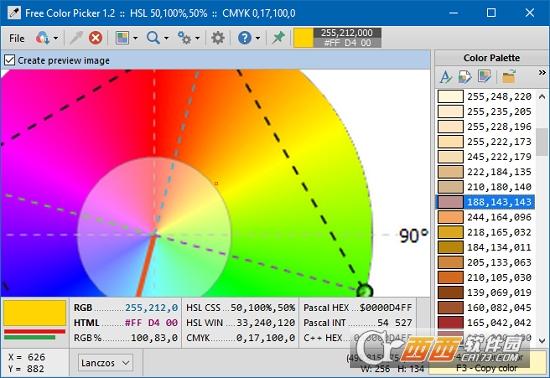Select palette row 160,082,045
Image resolution: width=550 pixels, height=378 pixels.
(486, 308)
